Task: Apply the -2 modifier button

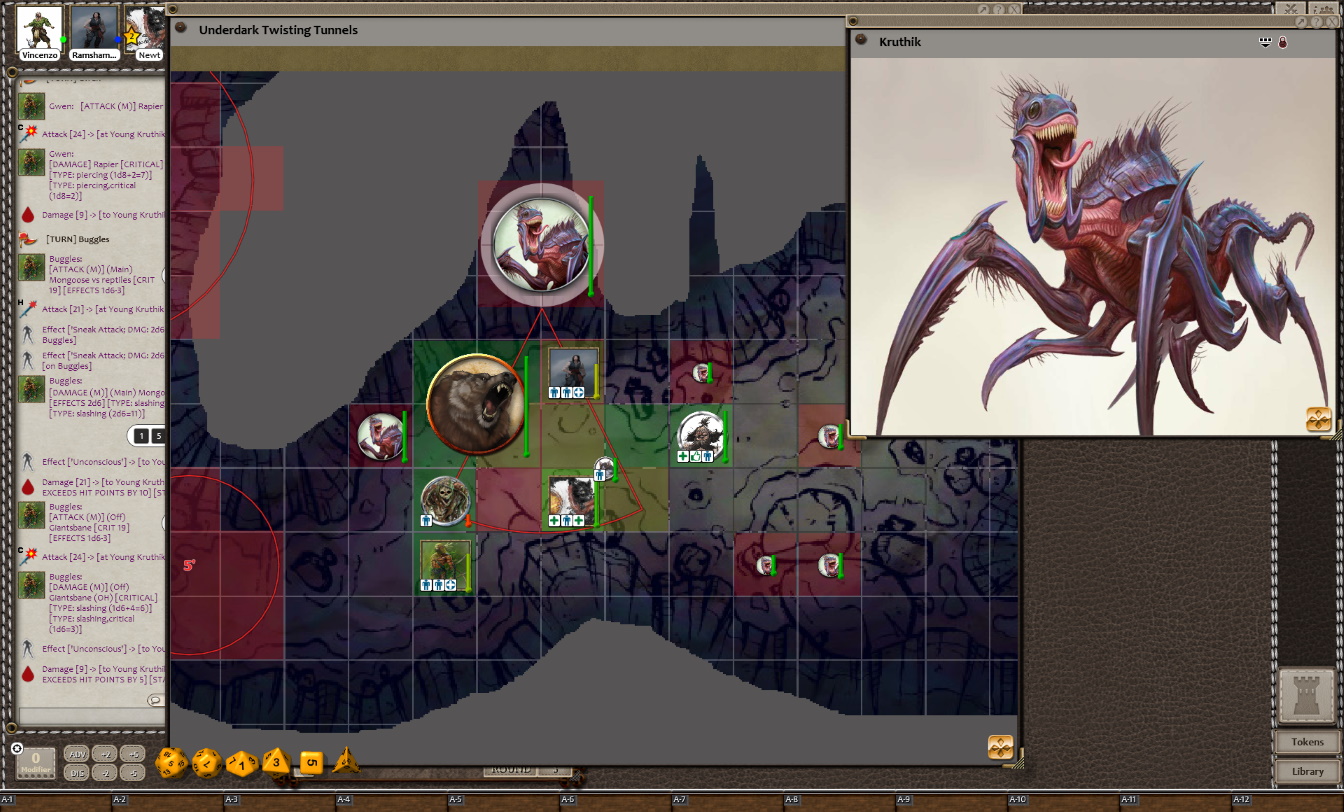Action: point(106,773)
